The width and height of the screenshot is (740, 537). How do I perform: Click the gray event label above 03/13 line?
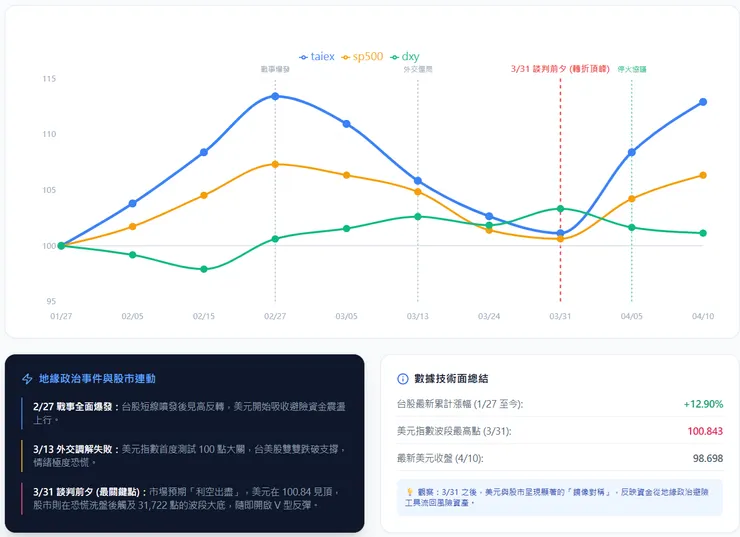click(x=418, y=69)
